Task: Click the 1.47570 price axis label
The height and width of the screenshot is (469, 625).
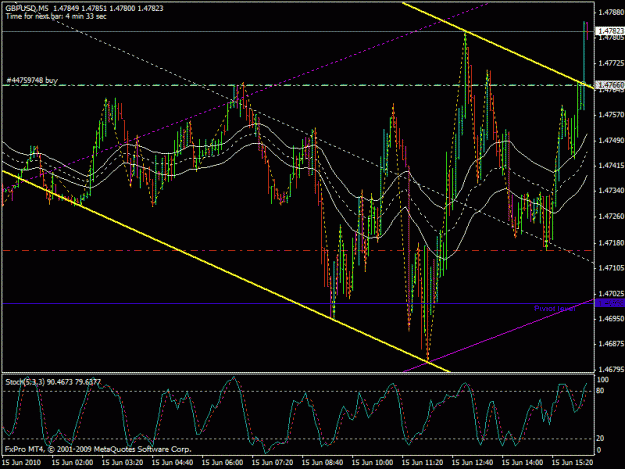Action: click(611, 115)
